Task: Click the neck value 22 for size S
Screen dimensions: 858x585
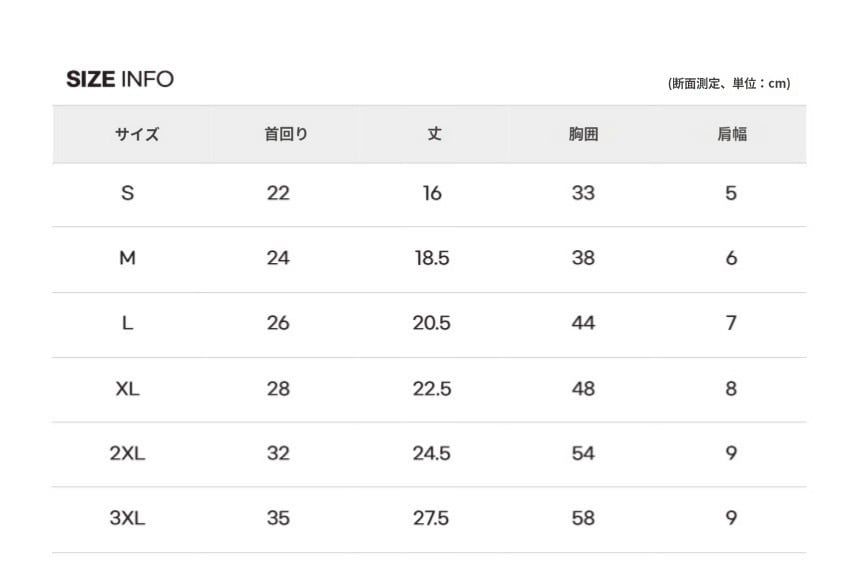Action: coord(278,193)
